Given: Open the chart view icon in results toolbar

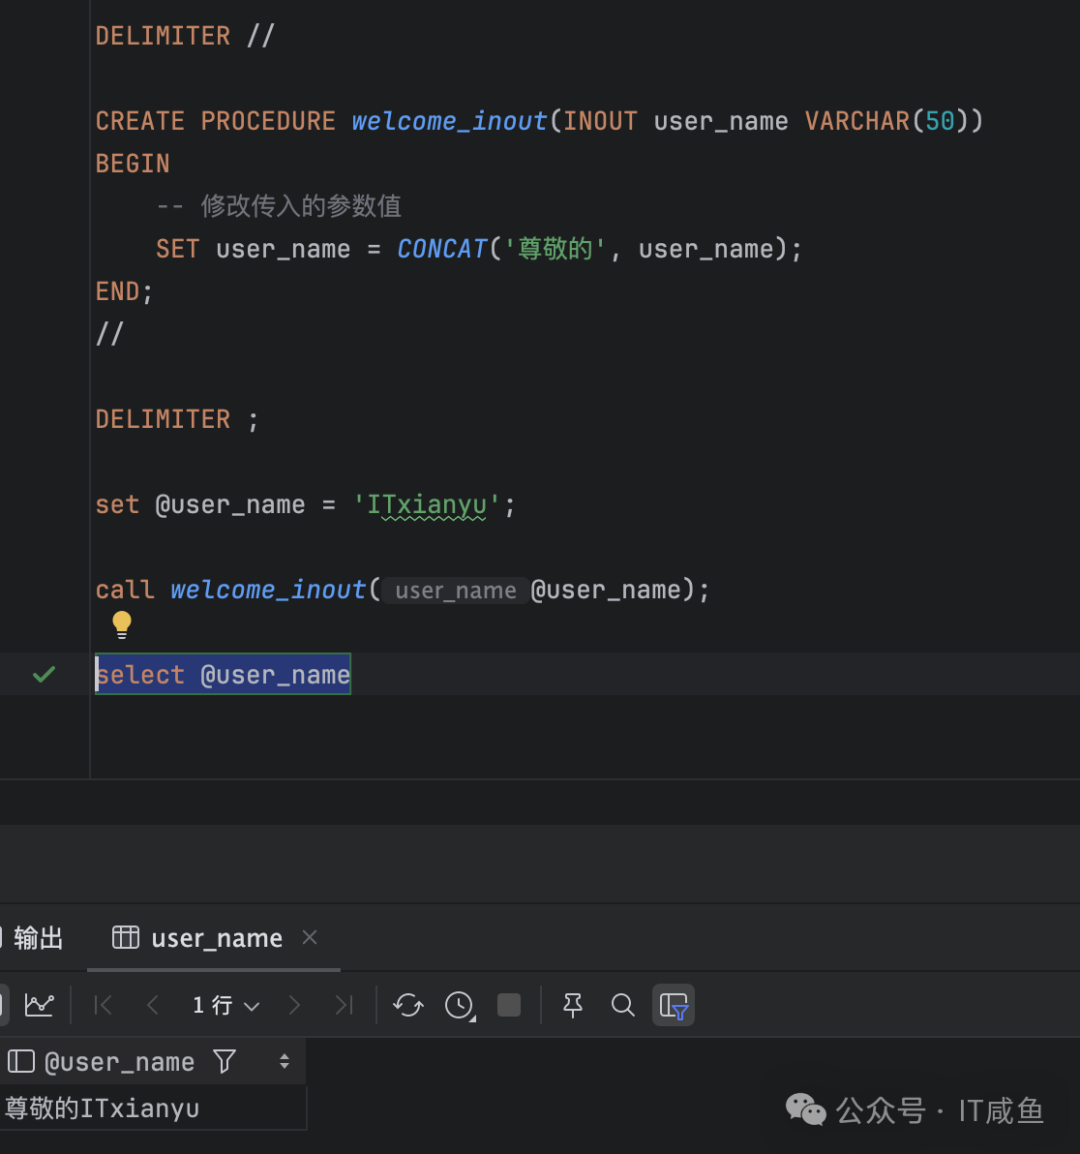Looking at the screenshot, I should (x=39, y=1005).
